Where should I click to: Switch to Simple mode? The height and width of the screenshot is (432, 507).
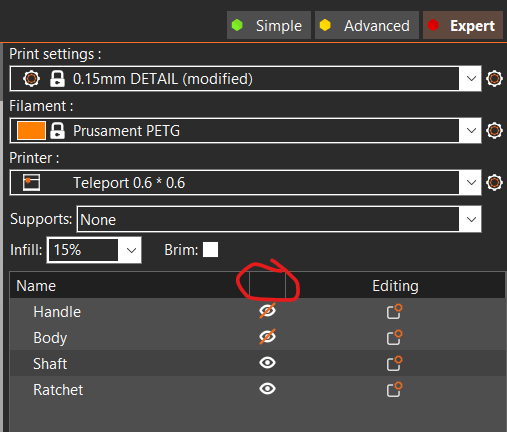269,25
